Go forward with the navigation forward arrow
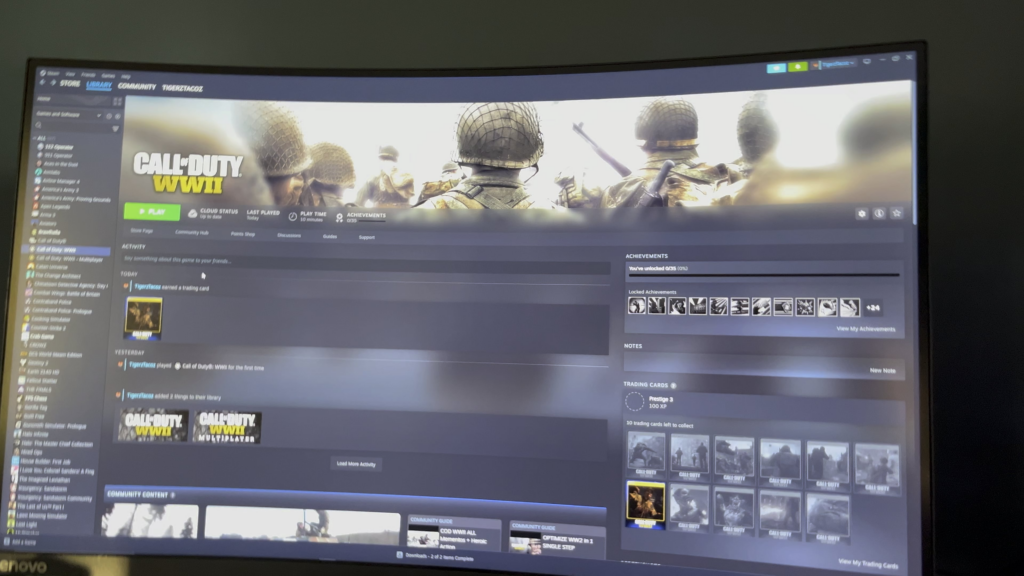The image size is (1024, 576). (53, 83)
